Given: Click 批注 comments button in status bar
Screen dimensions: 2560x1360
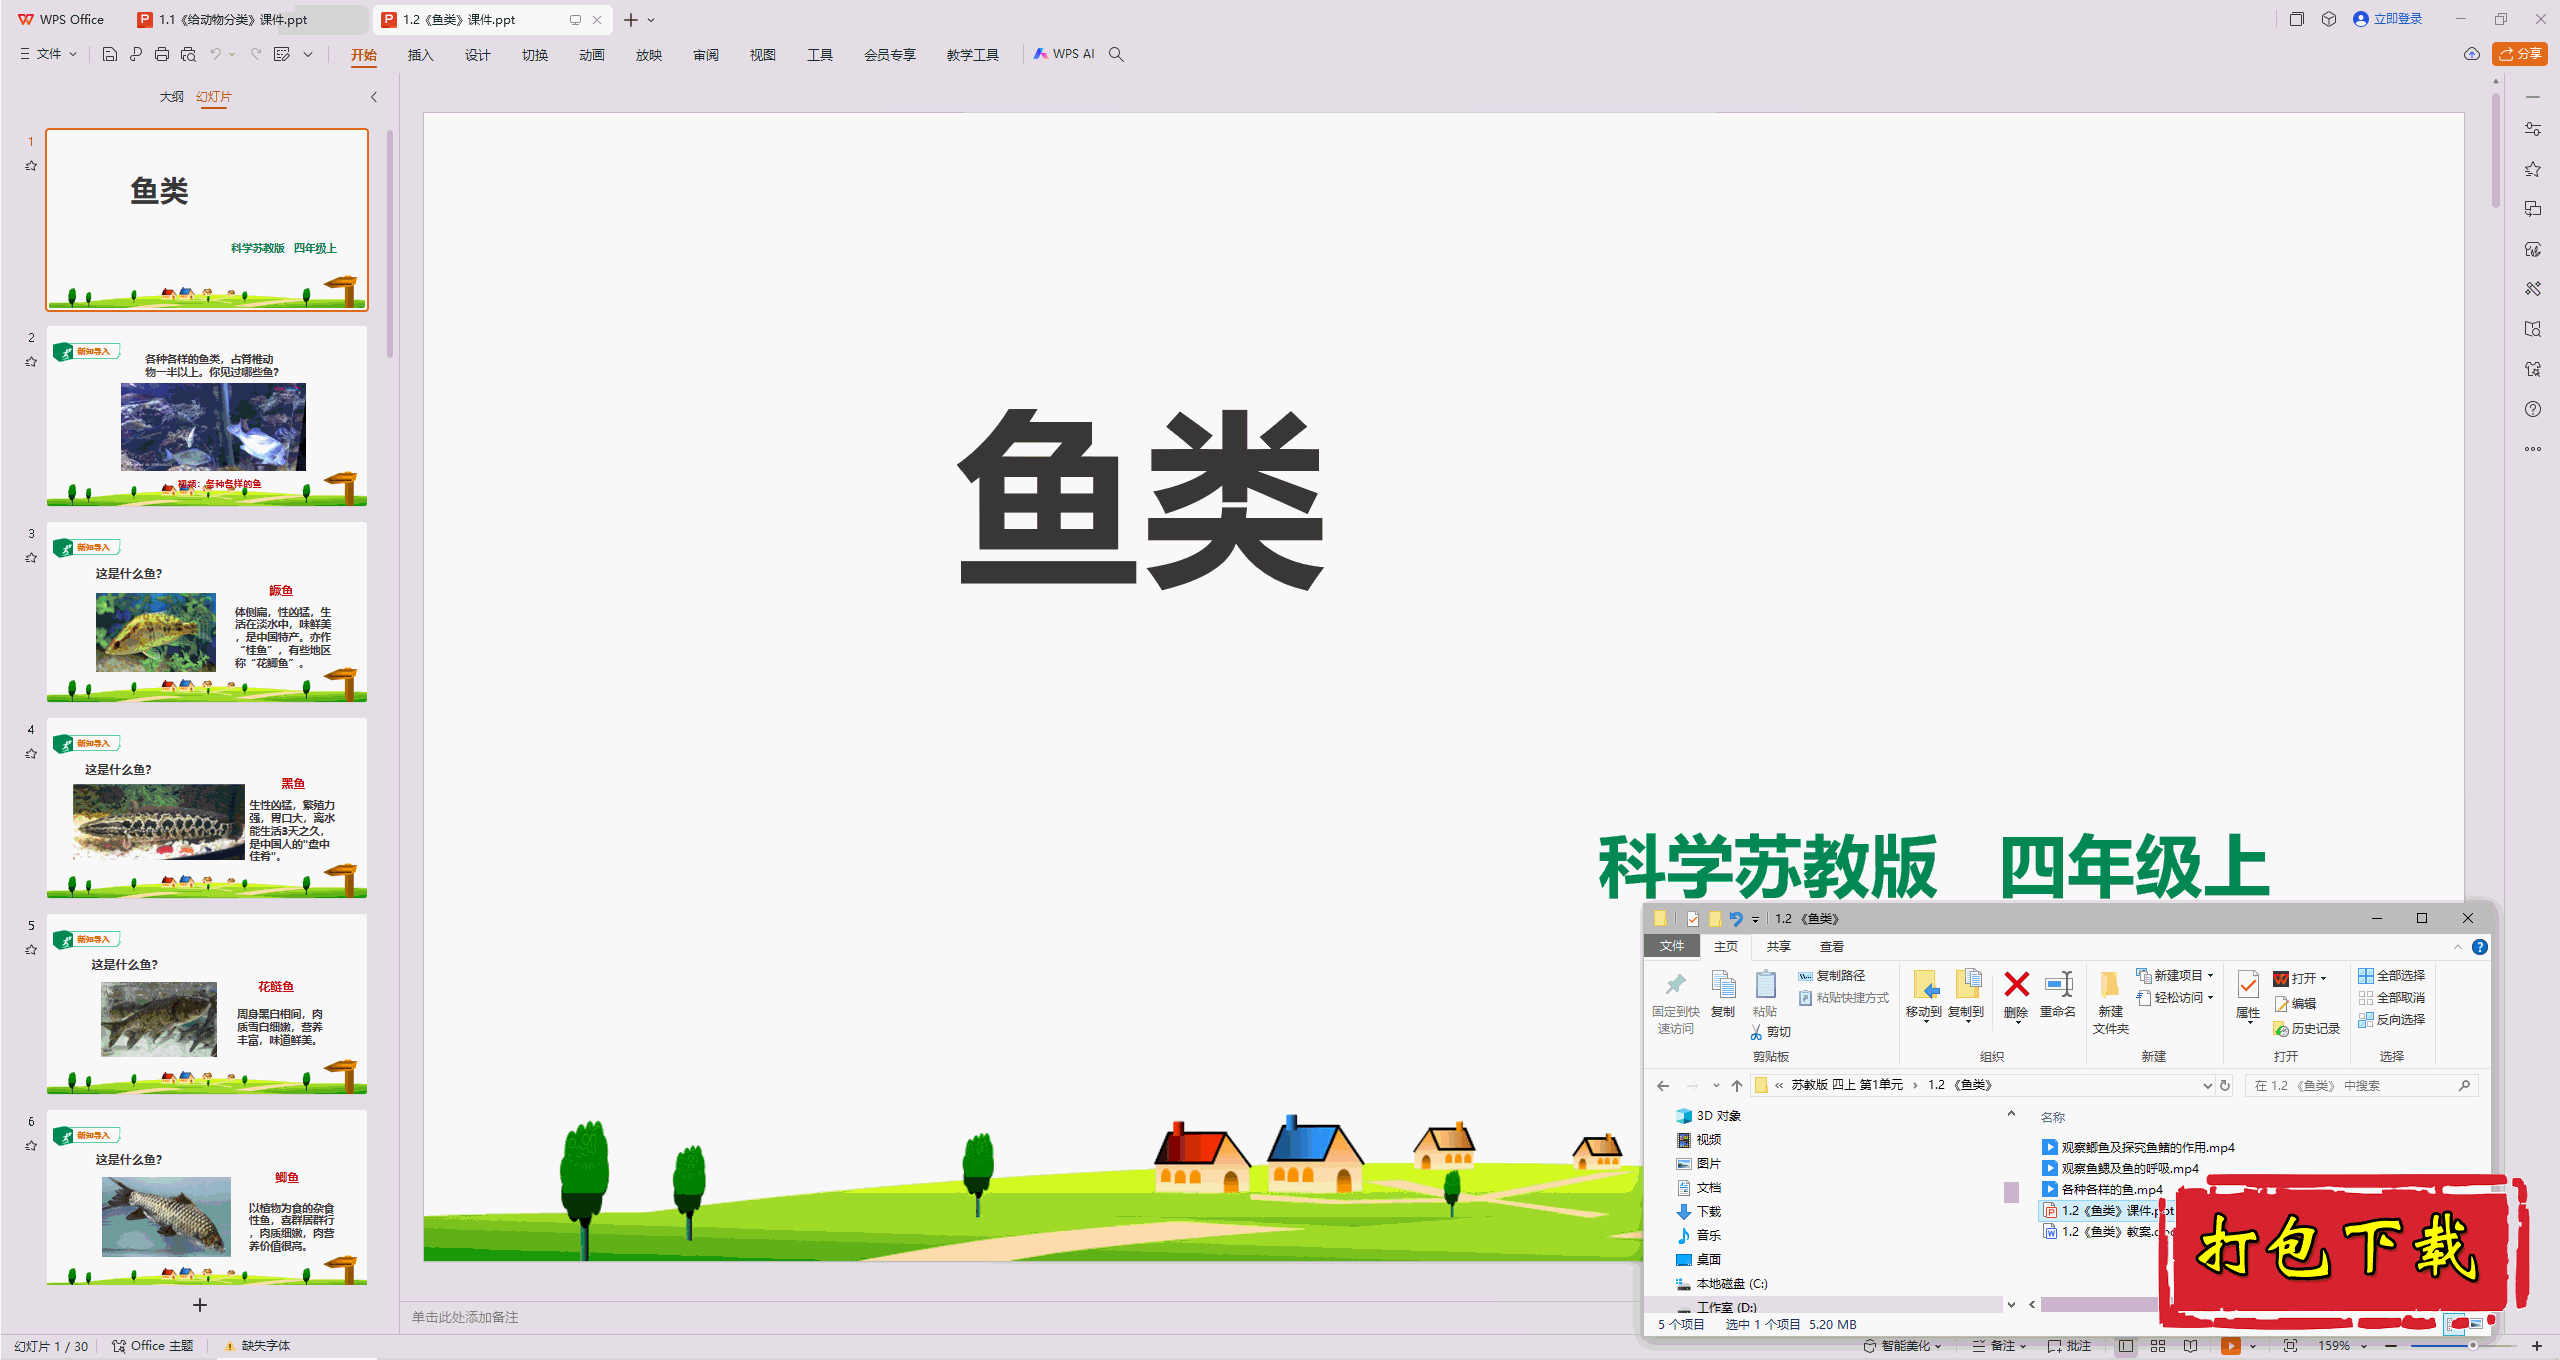Looking at the screenshot, I should (2069, 1346).
